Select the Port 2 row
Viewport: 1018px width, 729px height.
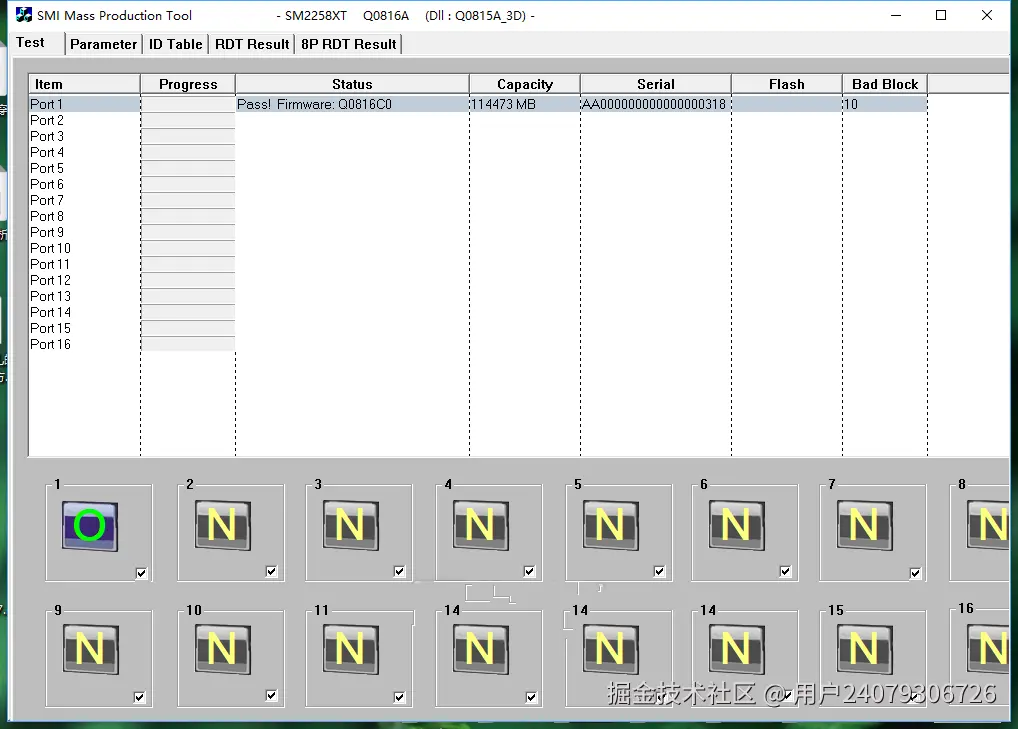click(47, 120)
